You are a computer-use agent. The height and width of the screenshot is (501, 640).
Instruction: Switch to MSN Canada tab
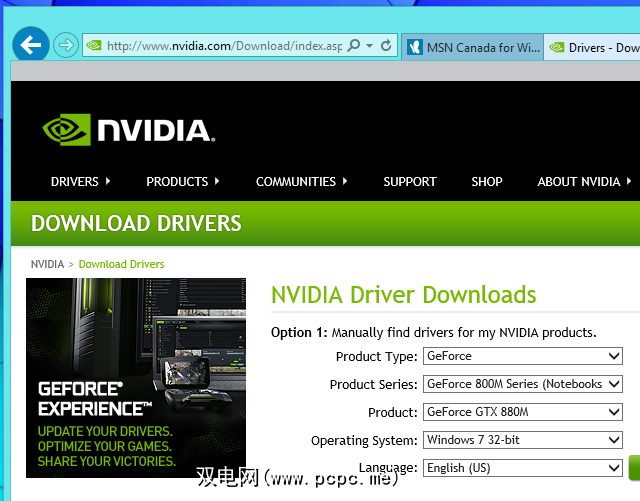pos(473,47)
